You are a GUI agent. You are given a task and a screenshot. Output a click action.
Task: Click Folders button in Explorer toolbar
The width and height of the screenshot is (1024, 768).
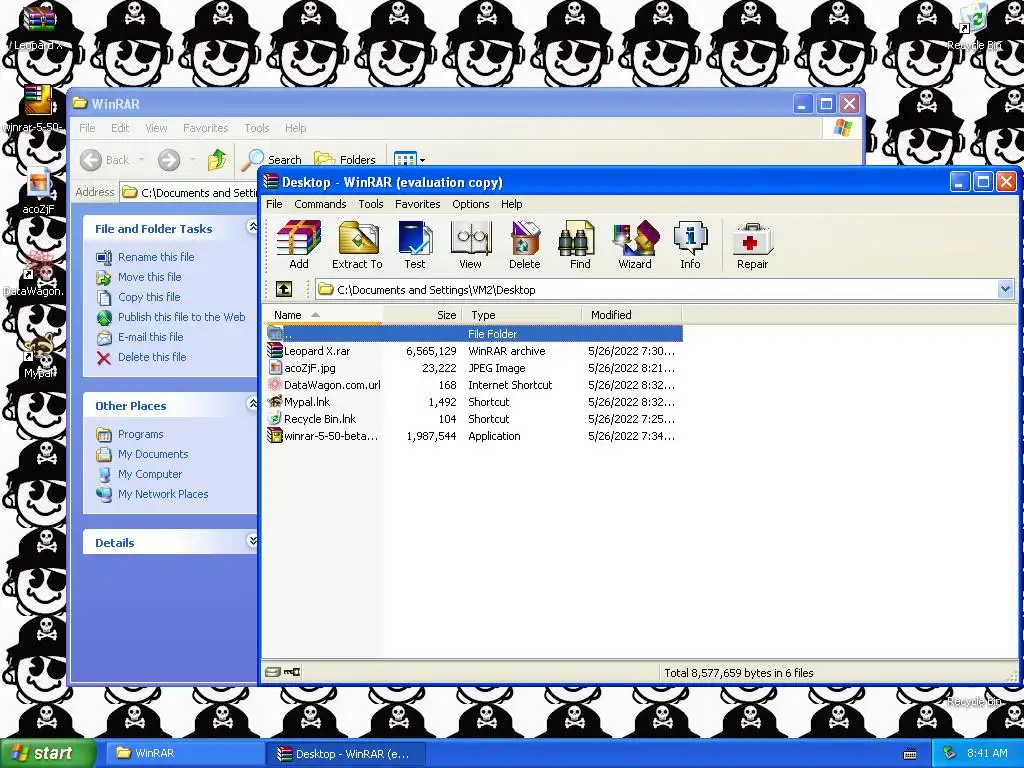(345, 160)
